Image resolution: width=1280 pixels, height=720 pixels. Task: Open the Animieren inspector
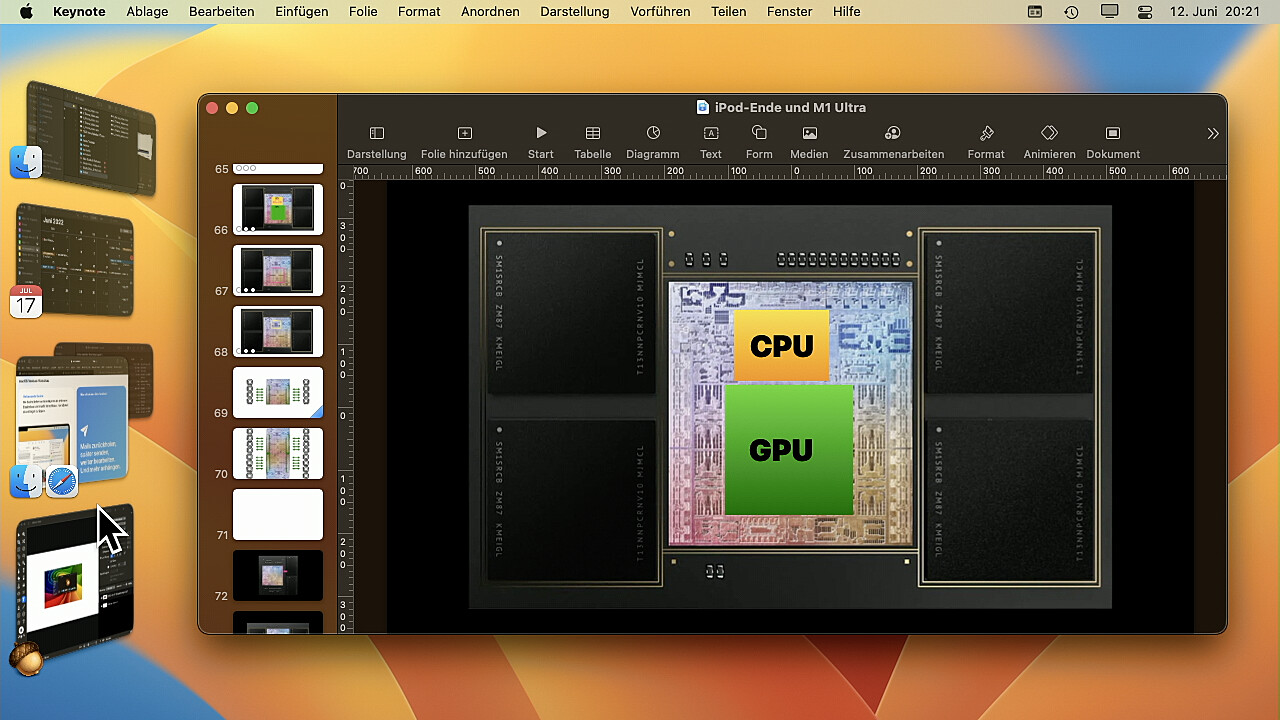pyautogui.click(x=1049, y=143)
